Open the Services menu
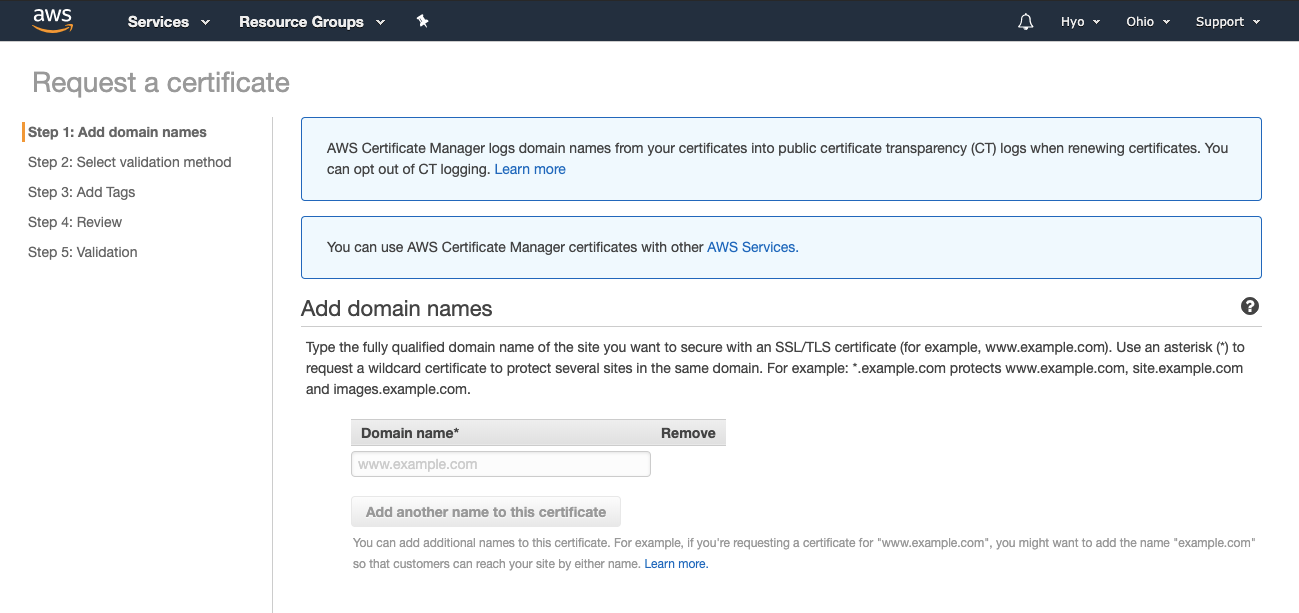Screen dimensions: 1299x613 tap(167, 21)
